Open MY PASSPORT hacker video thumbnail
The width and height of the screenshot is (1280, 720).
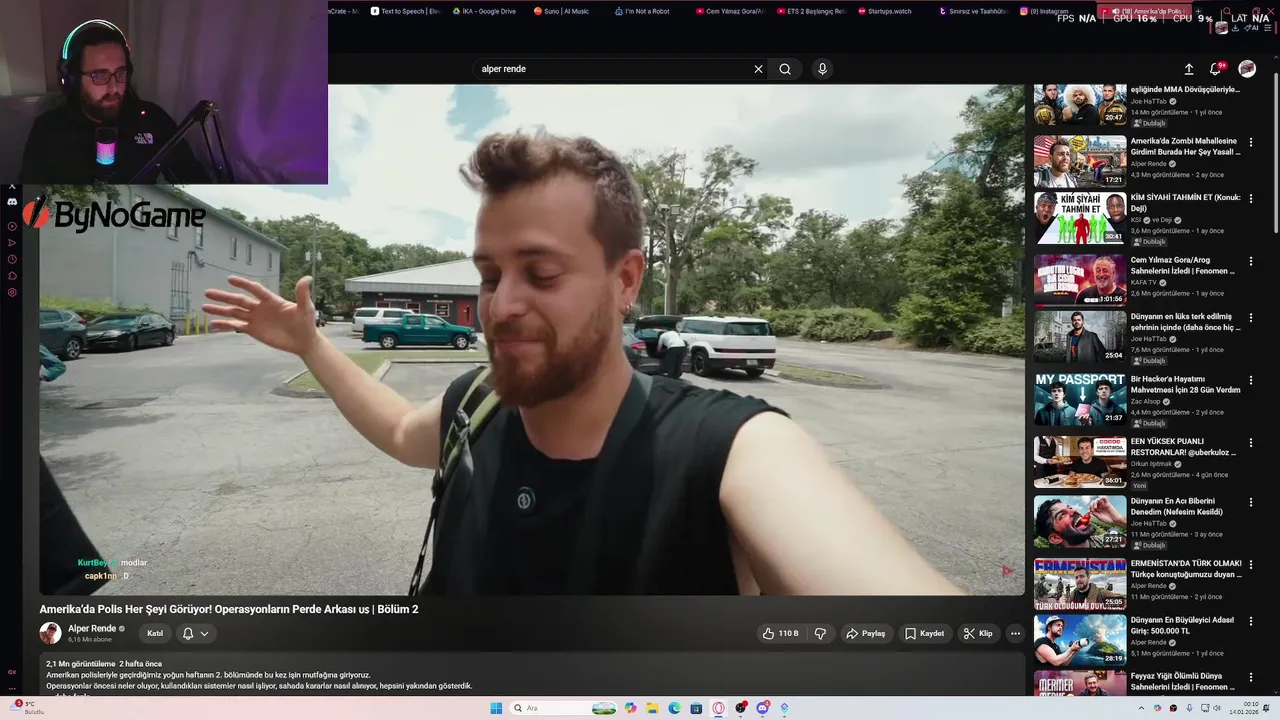tap(1080, 399)
